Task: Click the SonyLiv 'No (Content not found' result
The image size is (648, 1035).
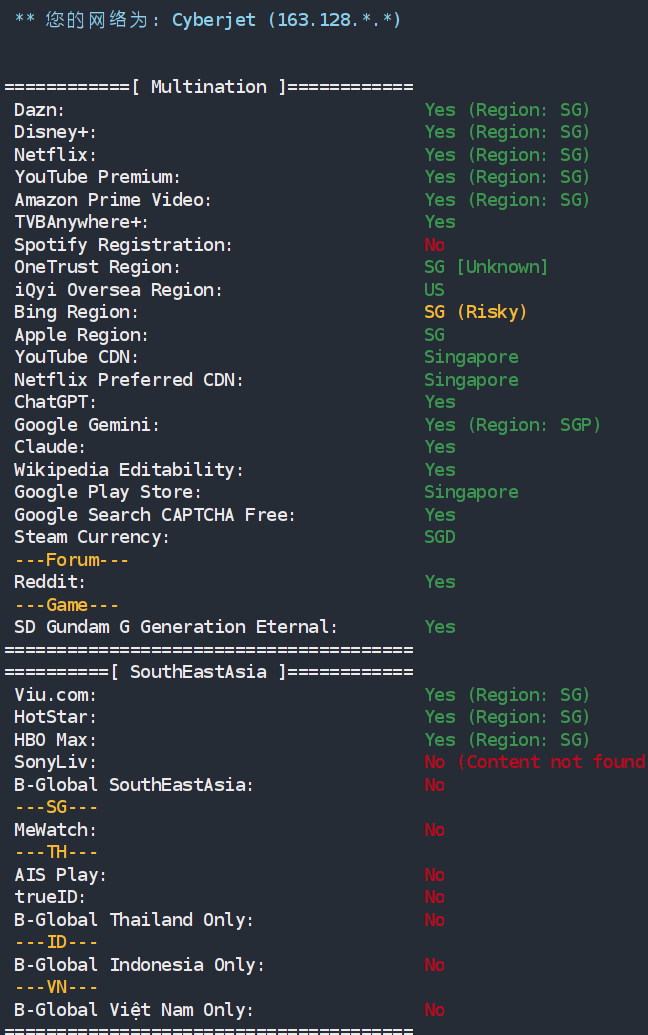Action: [534, 762]
